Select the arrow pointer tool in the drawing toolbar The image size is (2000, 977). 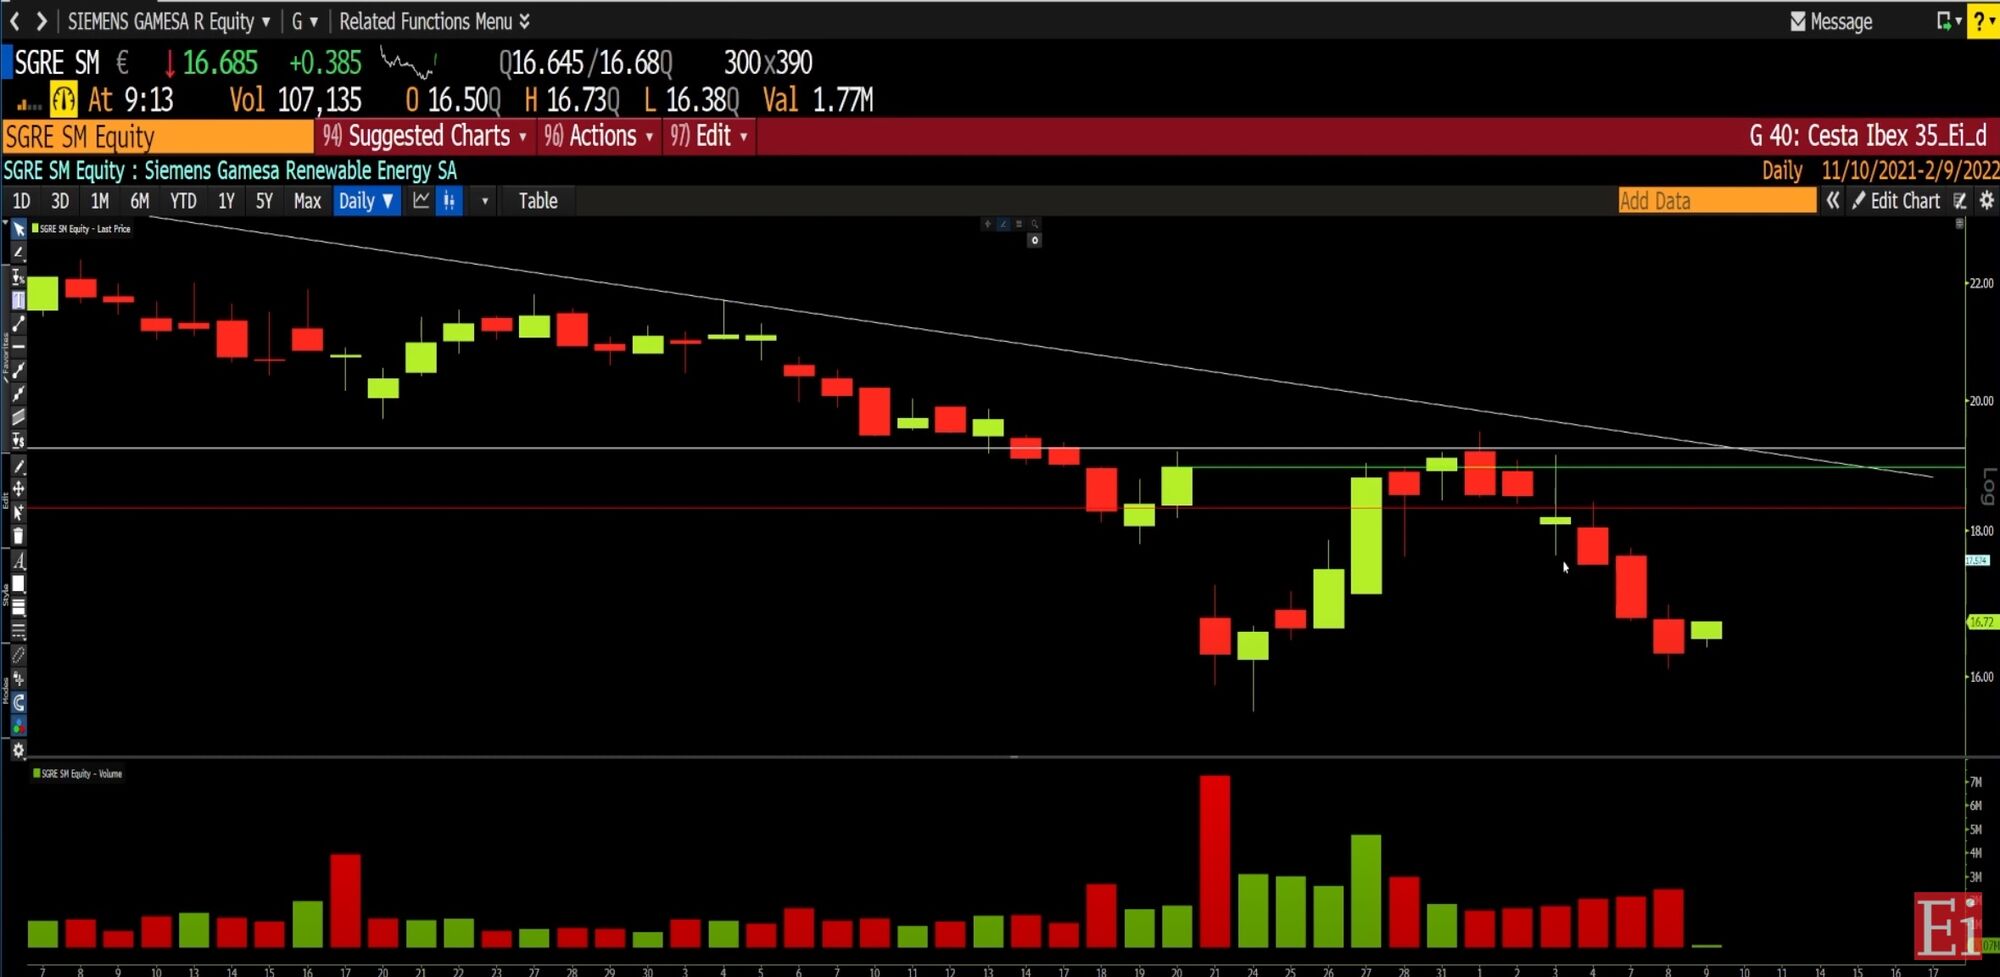(x=18, y=229)
